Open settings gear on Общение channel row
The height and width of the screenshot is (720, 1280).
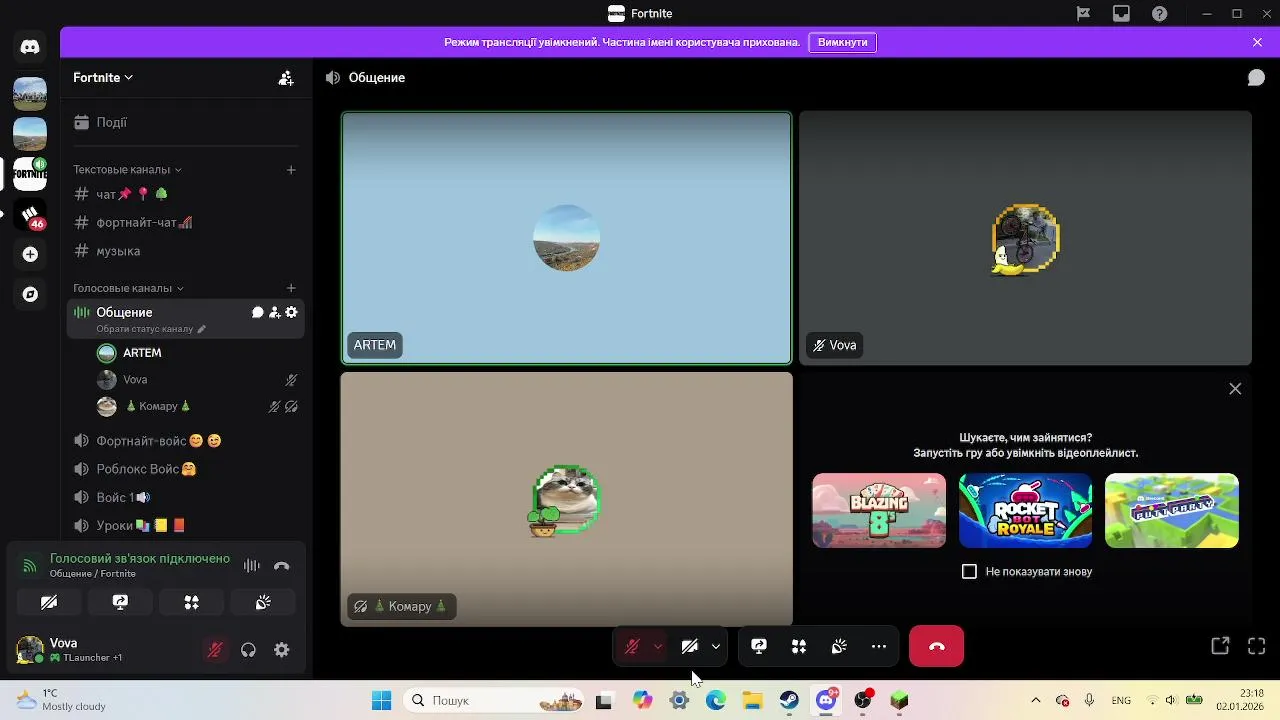pyautogui.click(x=291, y=312)
